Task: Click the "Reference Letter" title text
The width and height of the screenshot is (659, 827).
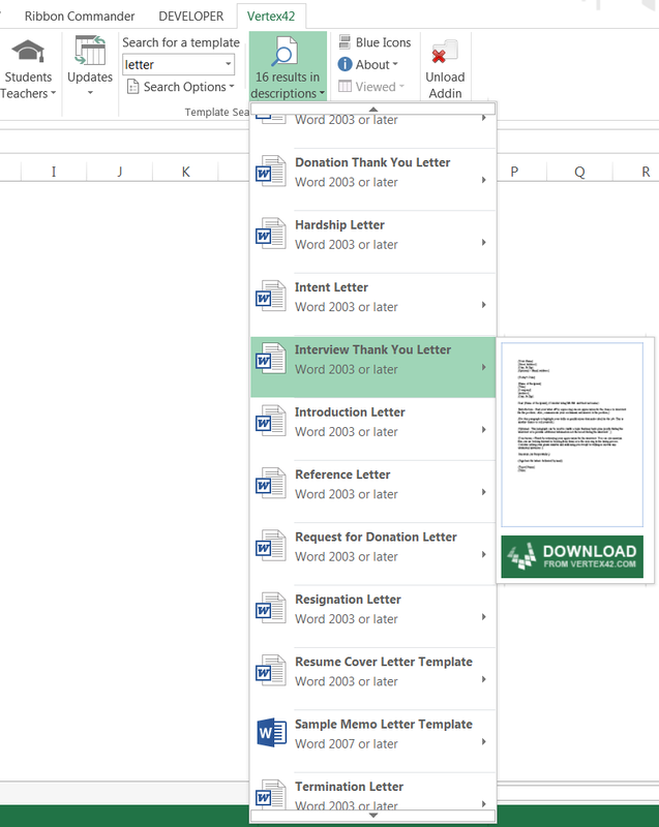Action: coord(342,474)
